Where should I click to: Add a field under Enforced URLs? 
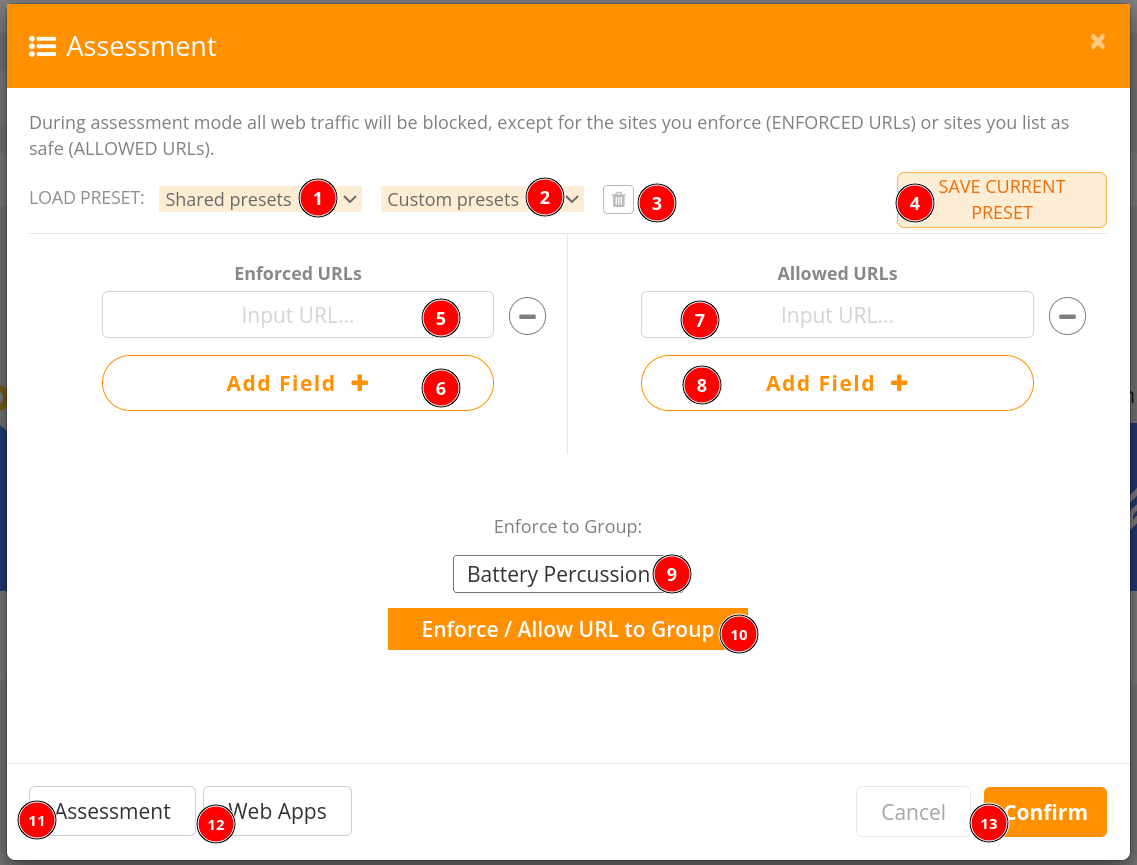298,383
